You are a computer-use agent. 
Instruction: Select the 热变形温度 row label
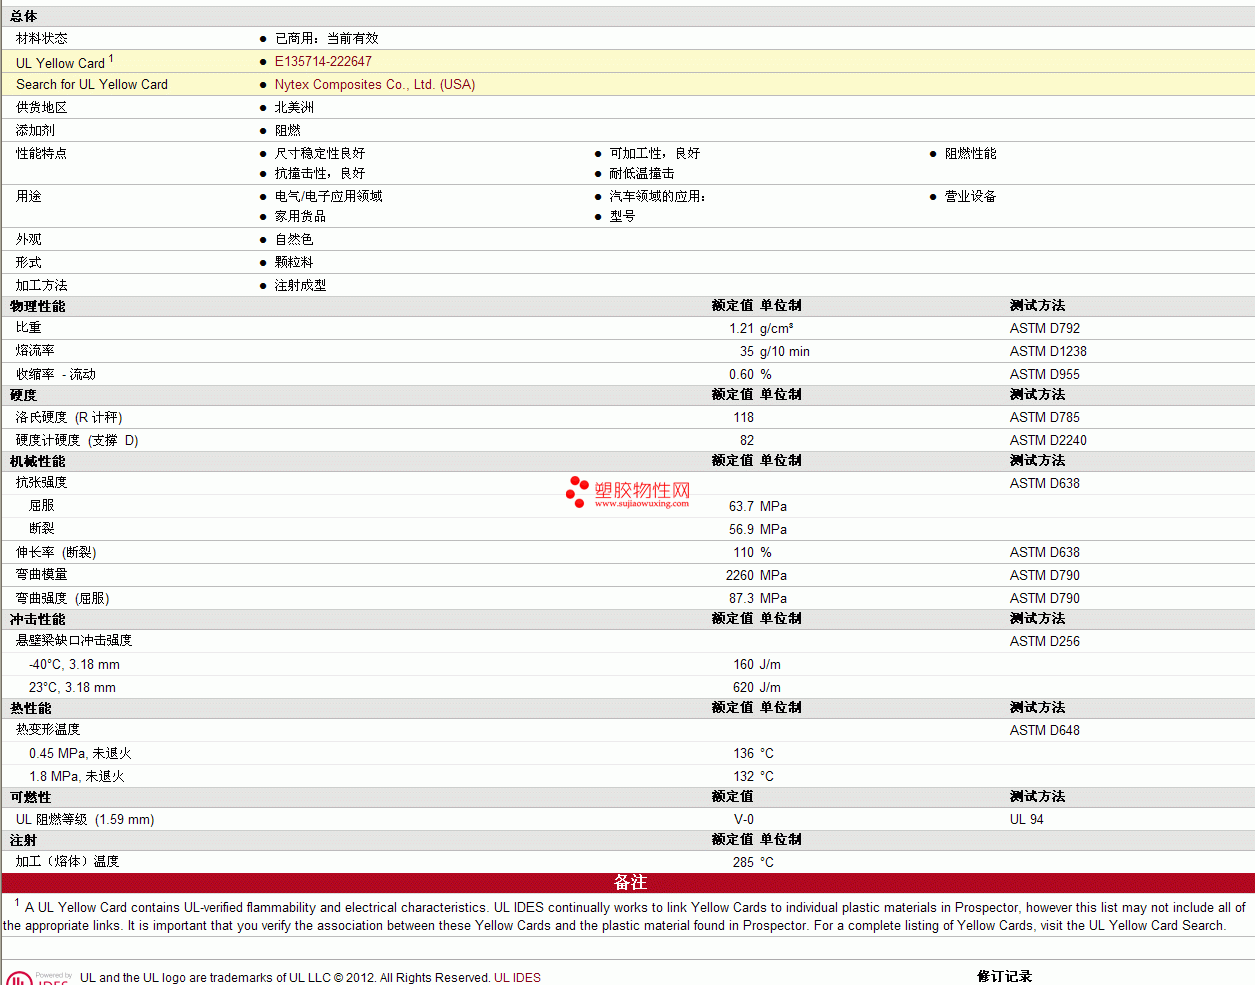pos(48,729)
